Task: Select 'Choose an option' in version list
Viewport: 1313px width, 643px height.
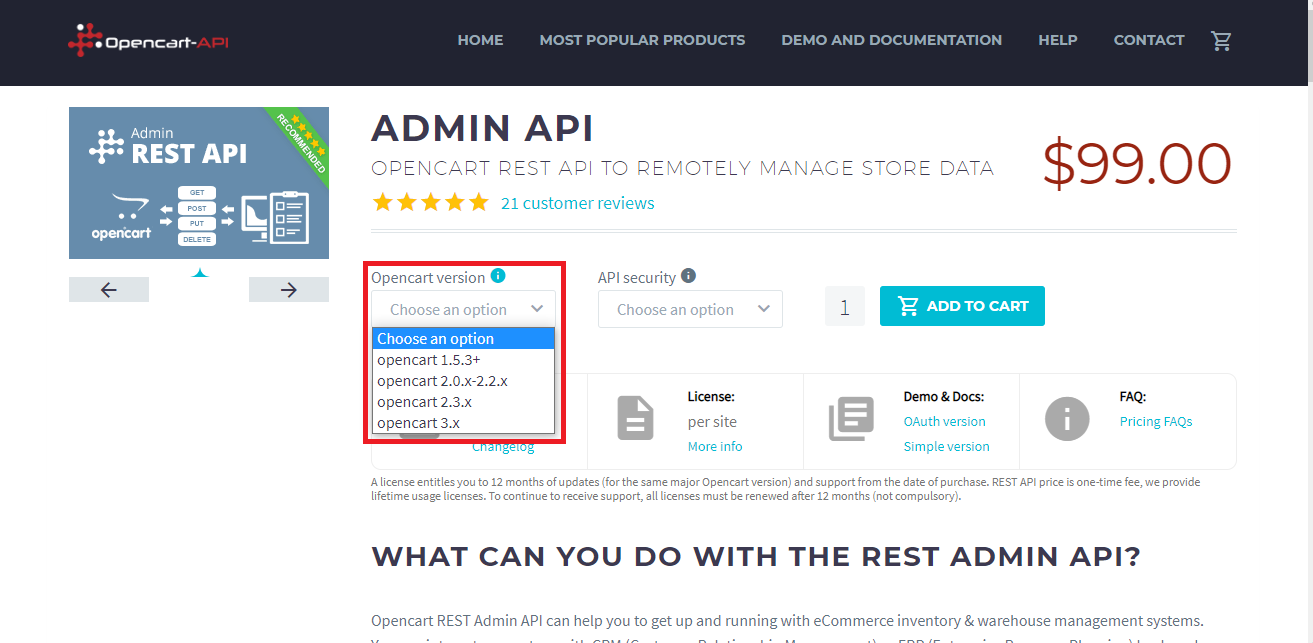Action: click(463, 339)
